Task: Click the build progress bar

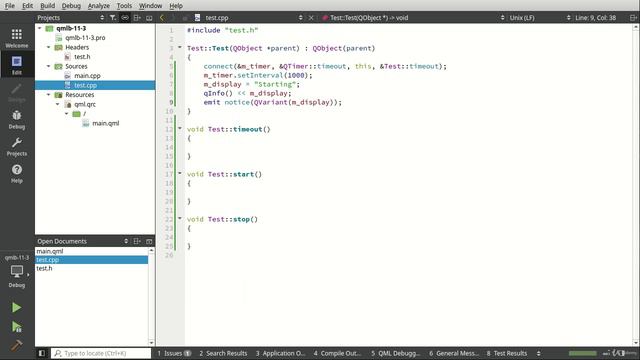Action: [582, 353]
